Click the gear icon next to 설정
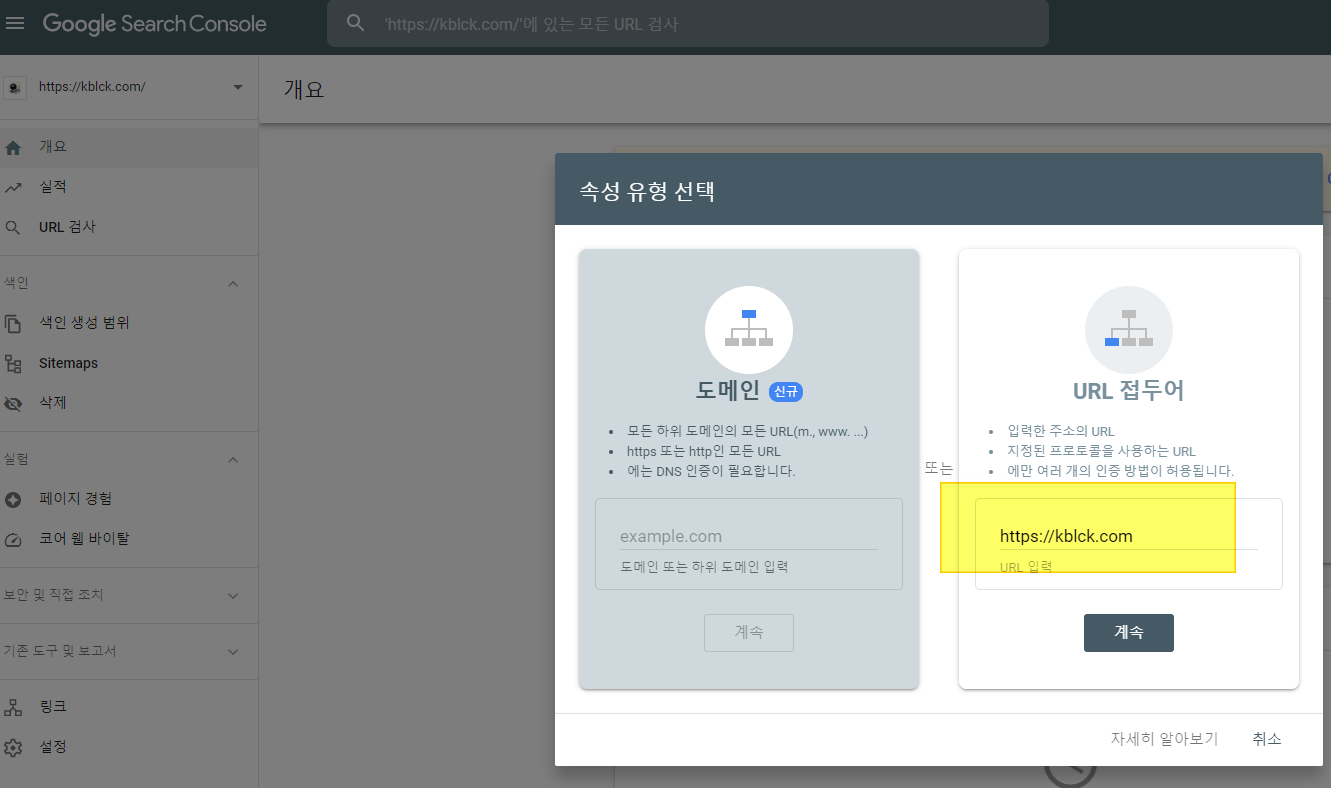Image resolution: width=1331 pixels, height=788 pixels. 13,747
